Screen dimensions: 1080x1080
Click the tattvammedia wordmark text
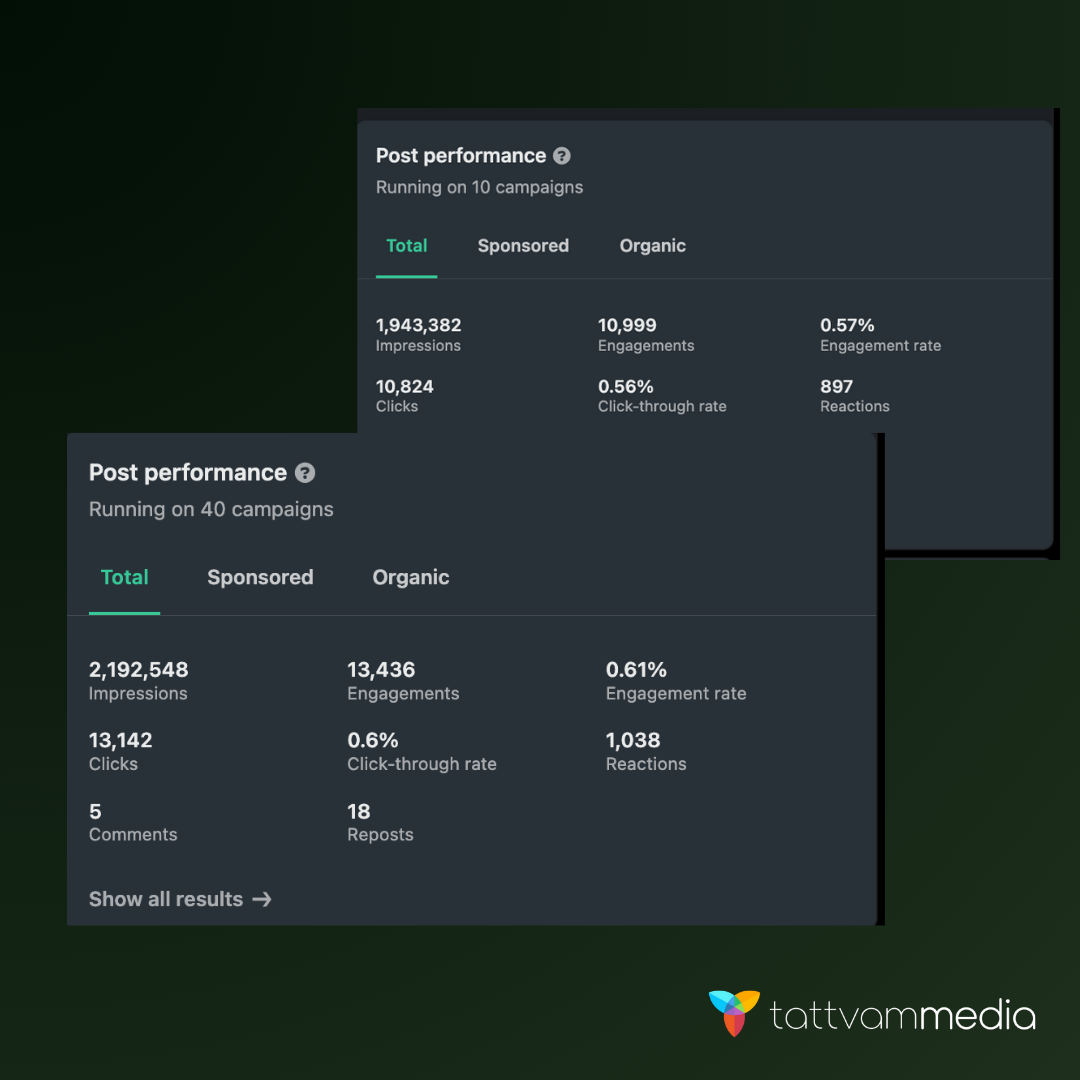(902, 1015)
